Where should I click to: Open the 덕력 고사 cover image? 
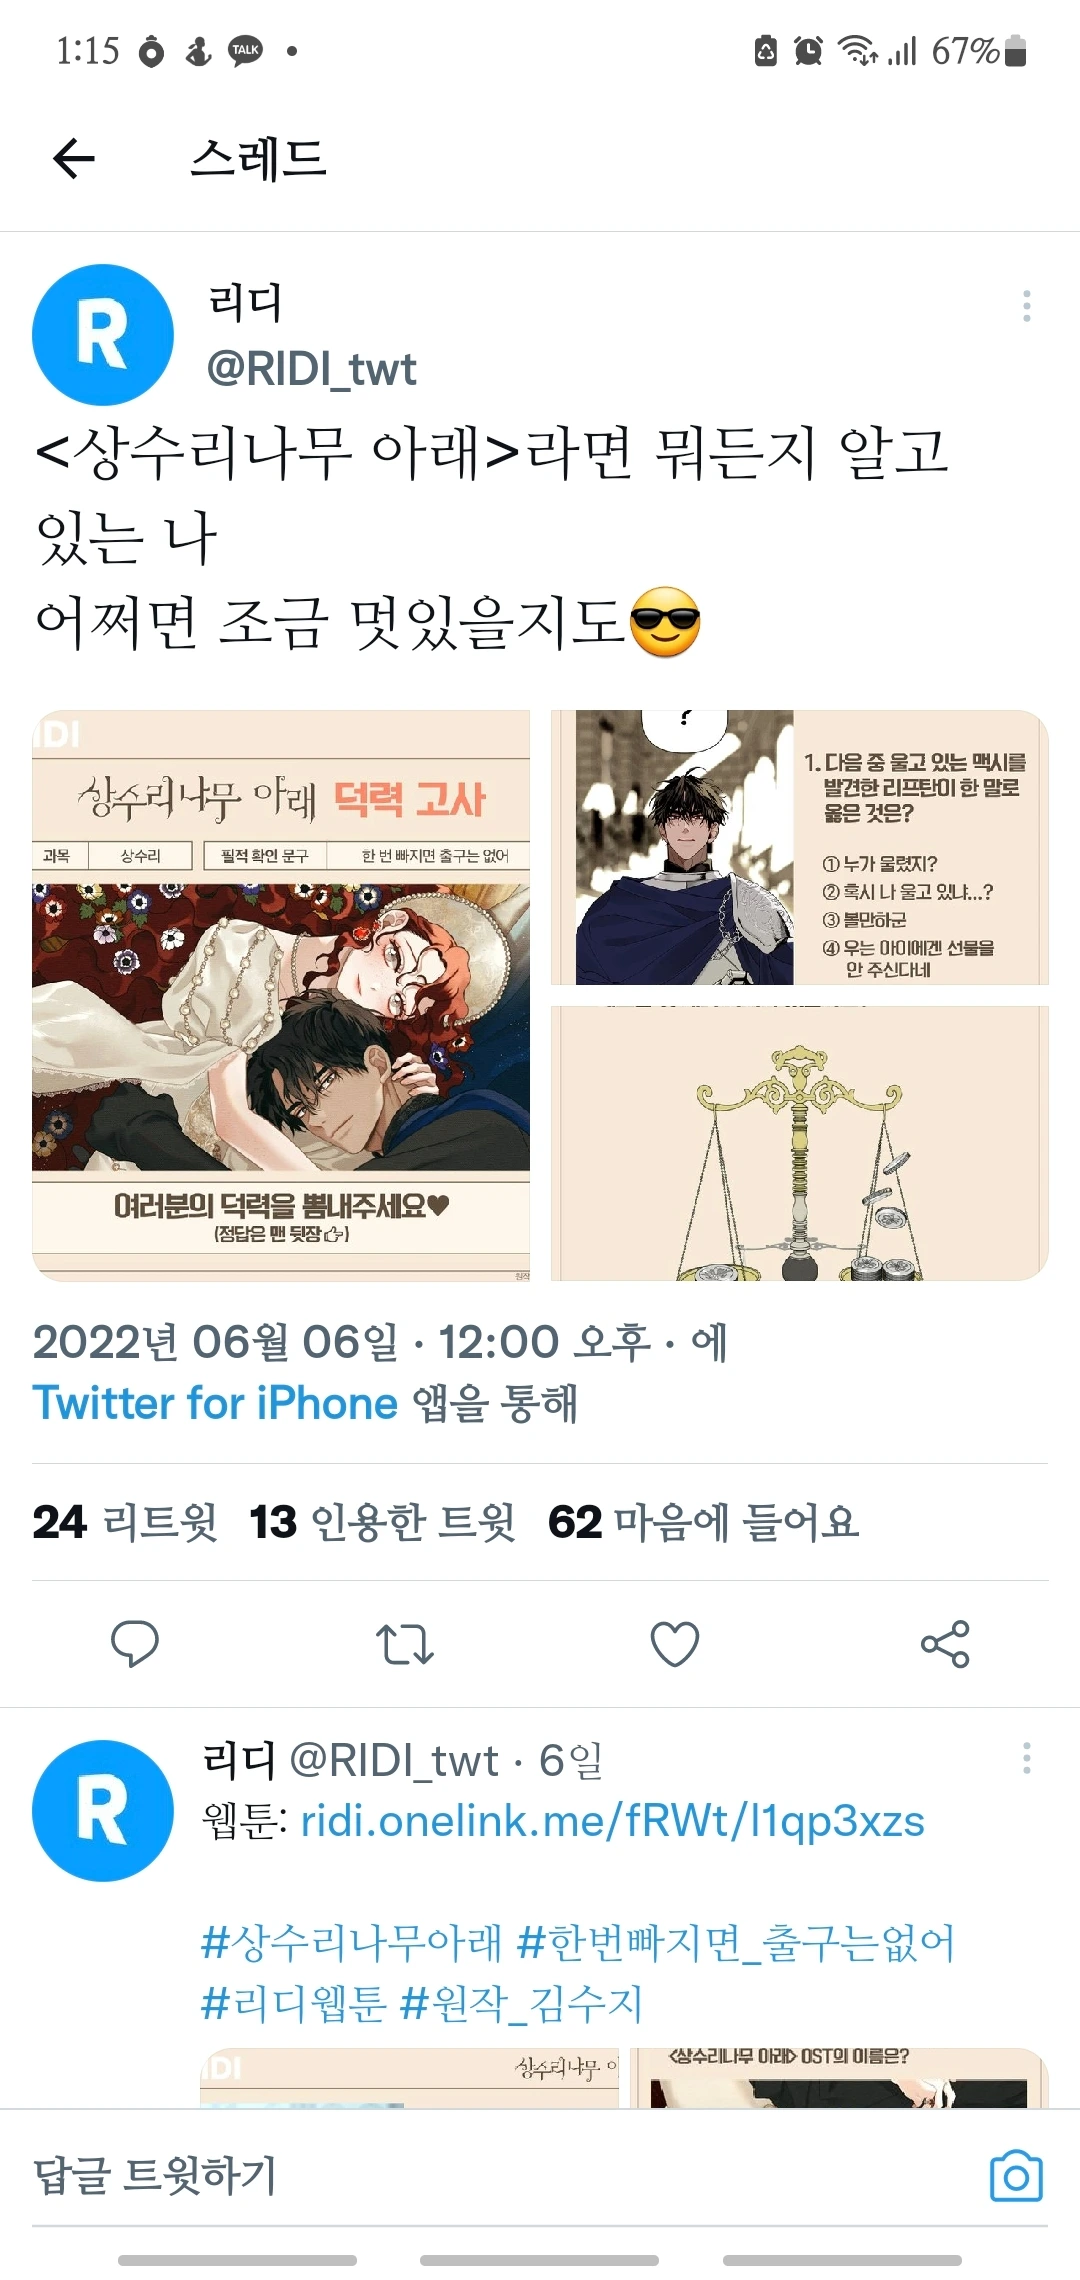pos(281,996)
